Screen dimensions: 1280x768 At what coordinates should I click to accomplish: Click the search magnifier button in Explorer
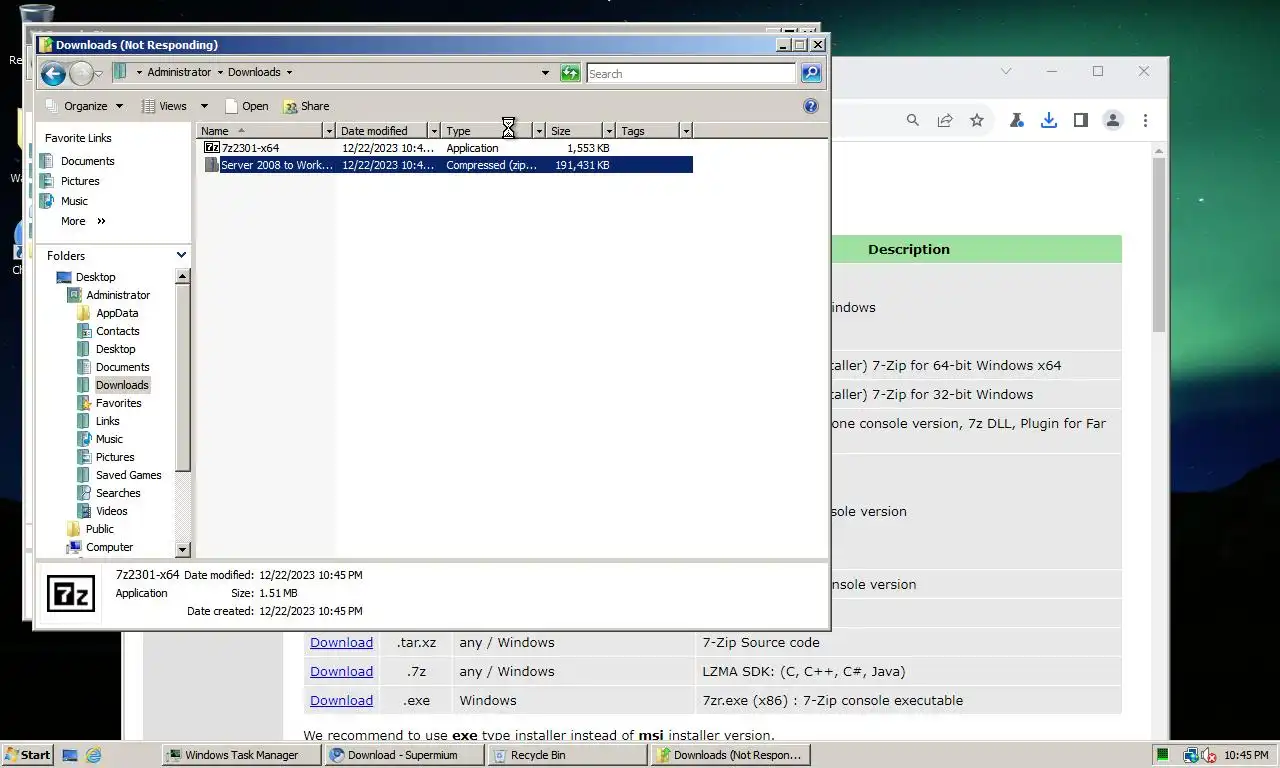[x=811, y=73]
